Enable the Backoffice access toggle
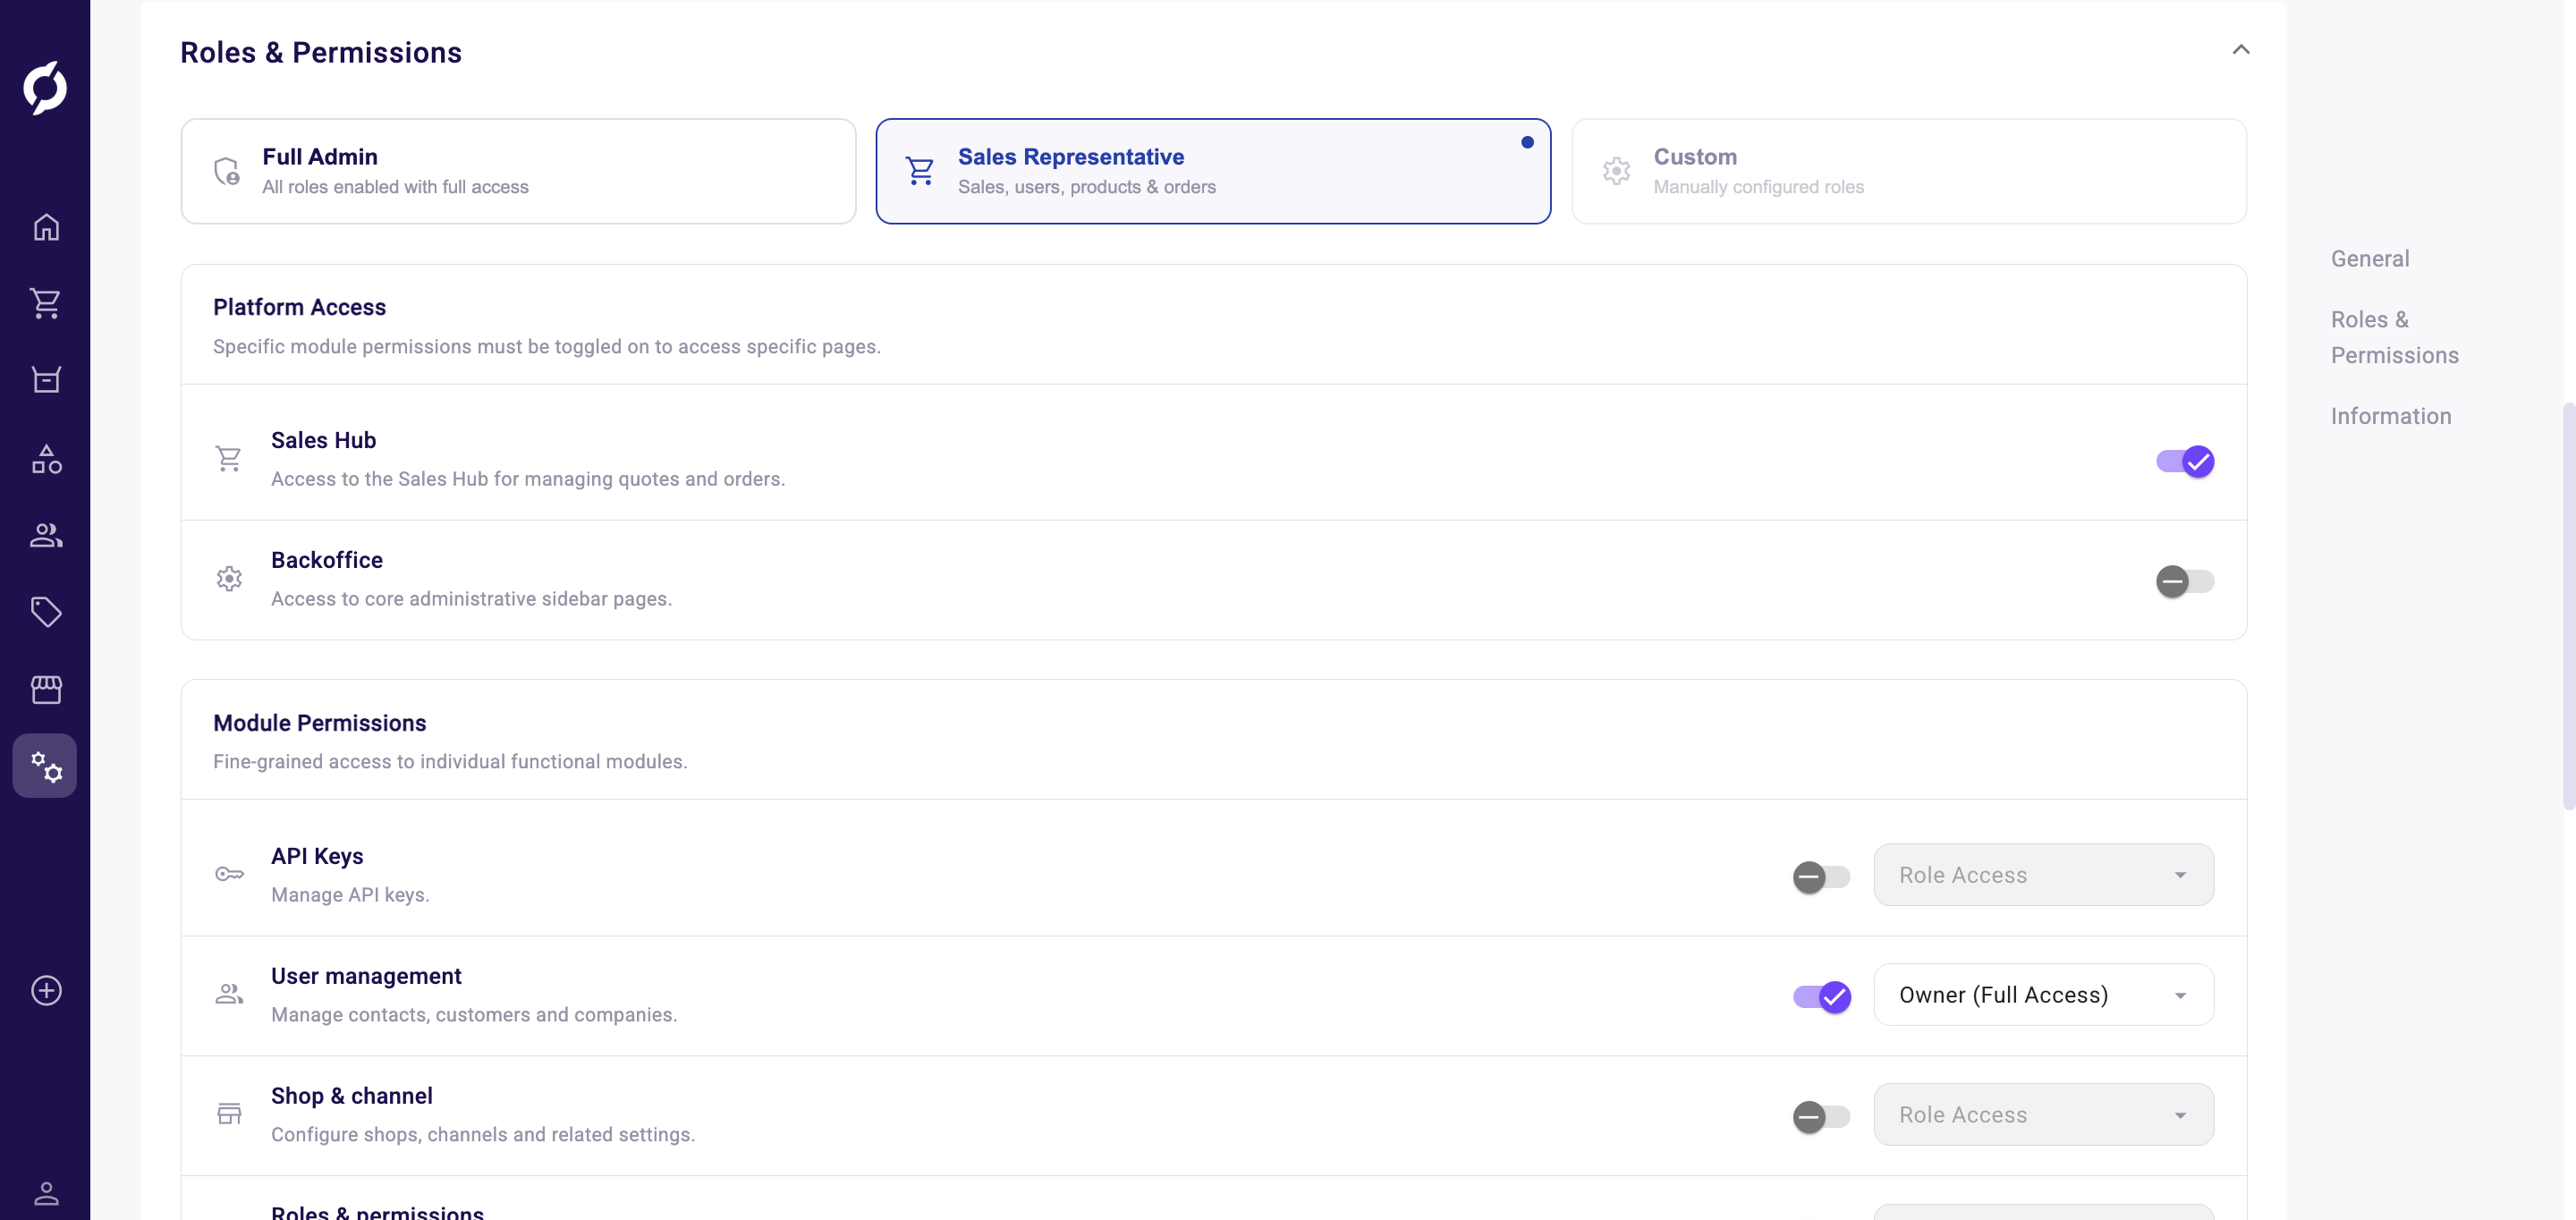The width and height of the screenshot is (2576, 1220). pos(2184,581)
